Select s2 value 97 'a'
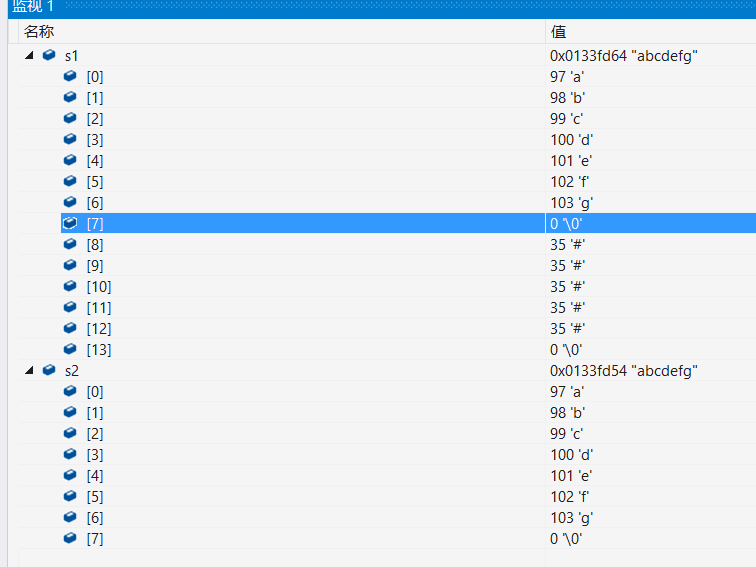This screenshot has width=756, height=567. tap(567, 392)
